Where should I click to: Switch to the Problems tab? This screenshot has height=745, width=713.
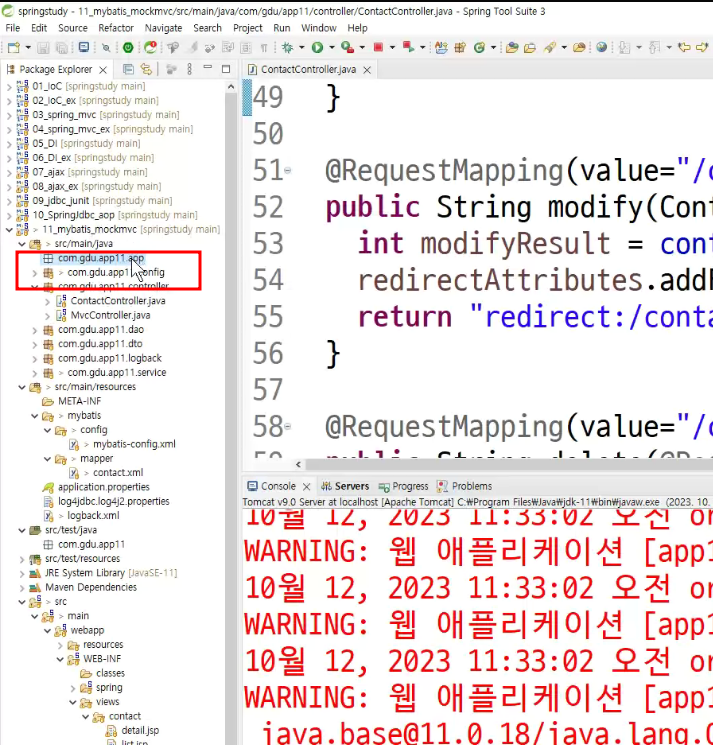465,486
